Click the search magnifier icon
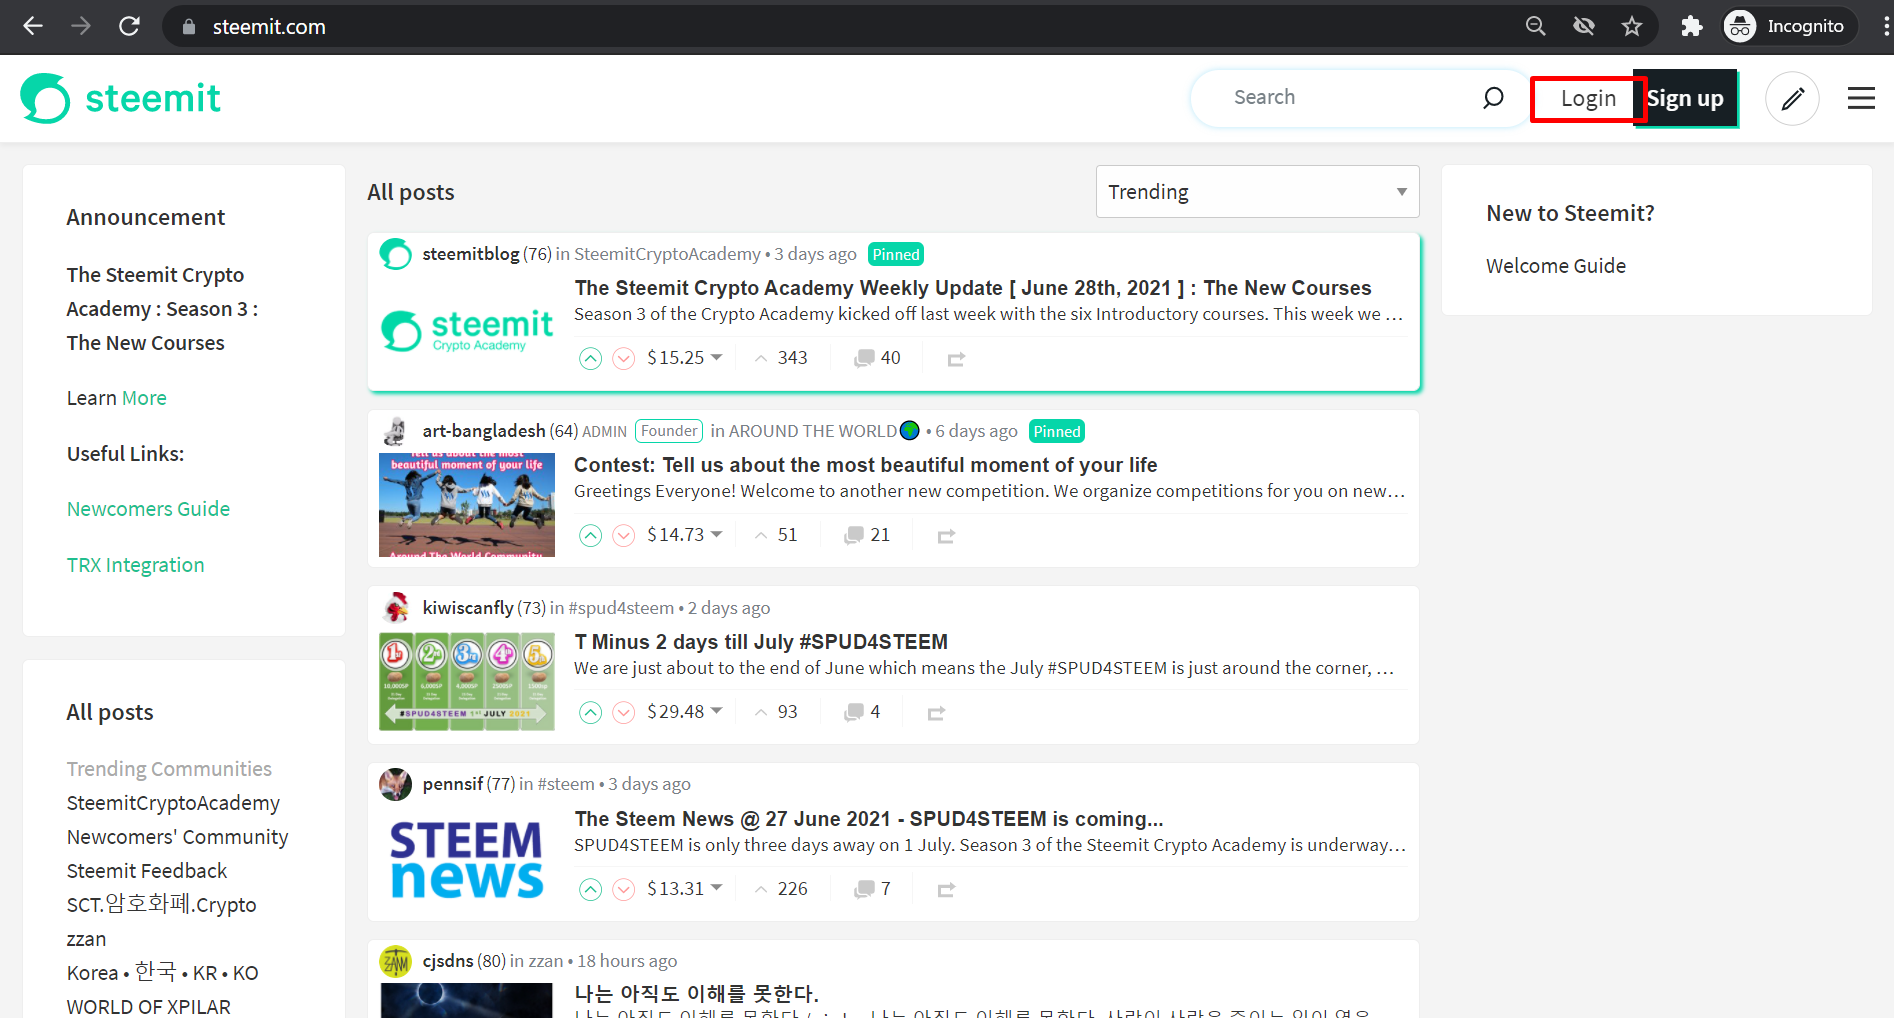 click(1493, 97)
